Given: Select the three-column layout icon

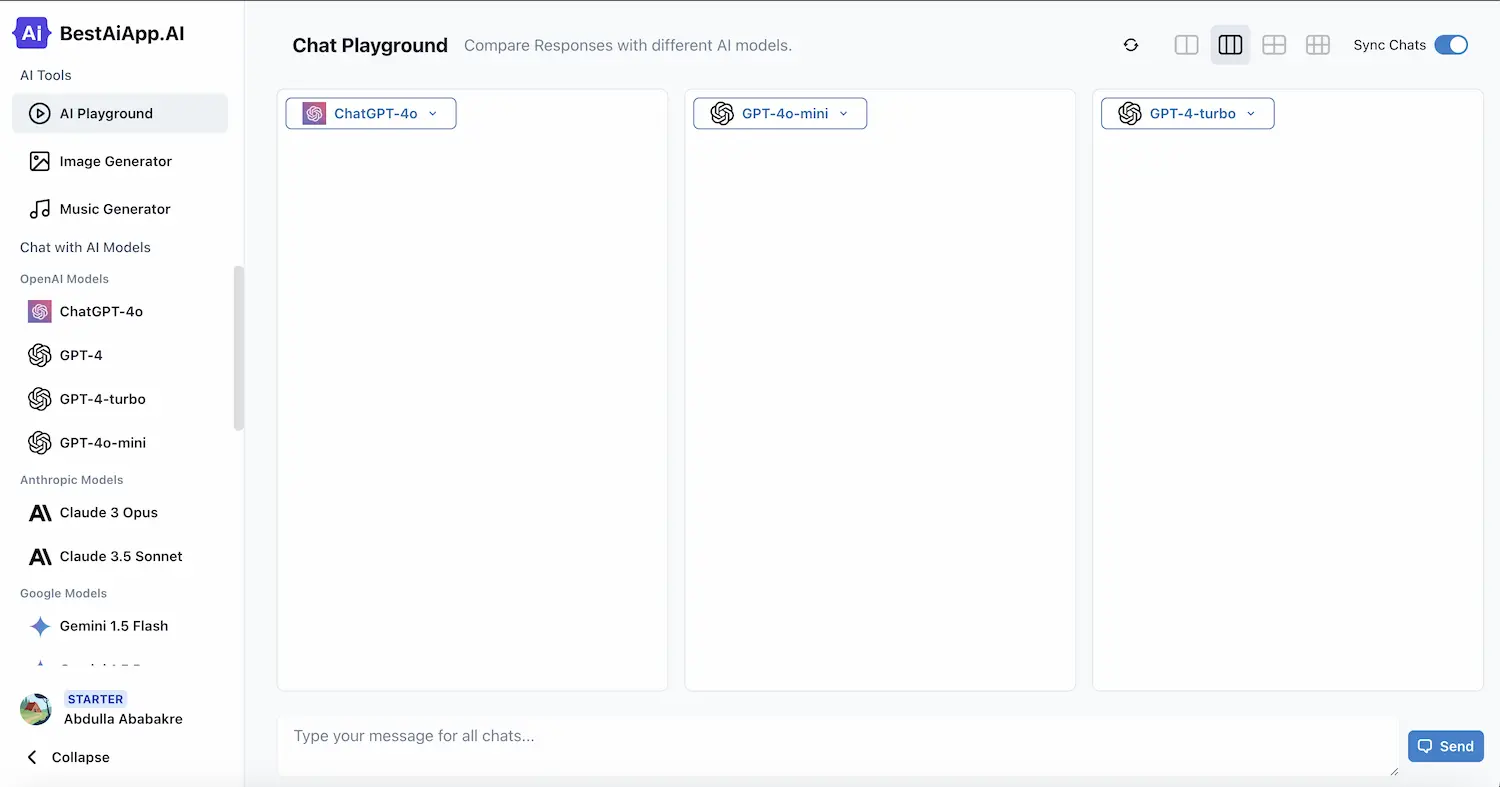Looking at the screenshot, I should pos(1230,45).
